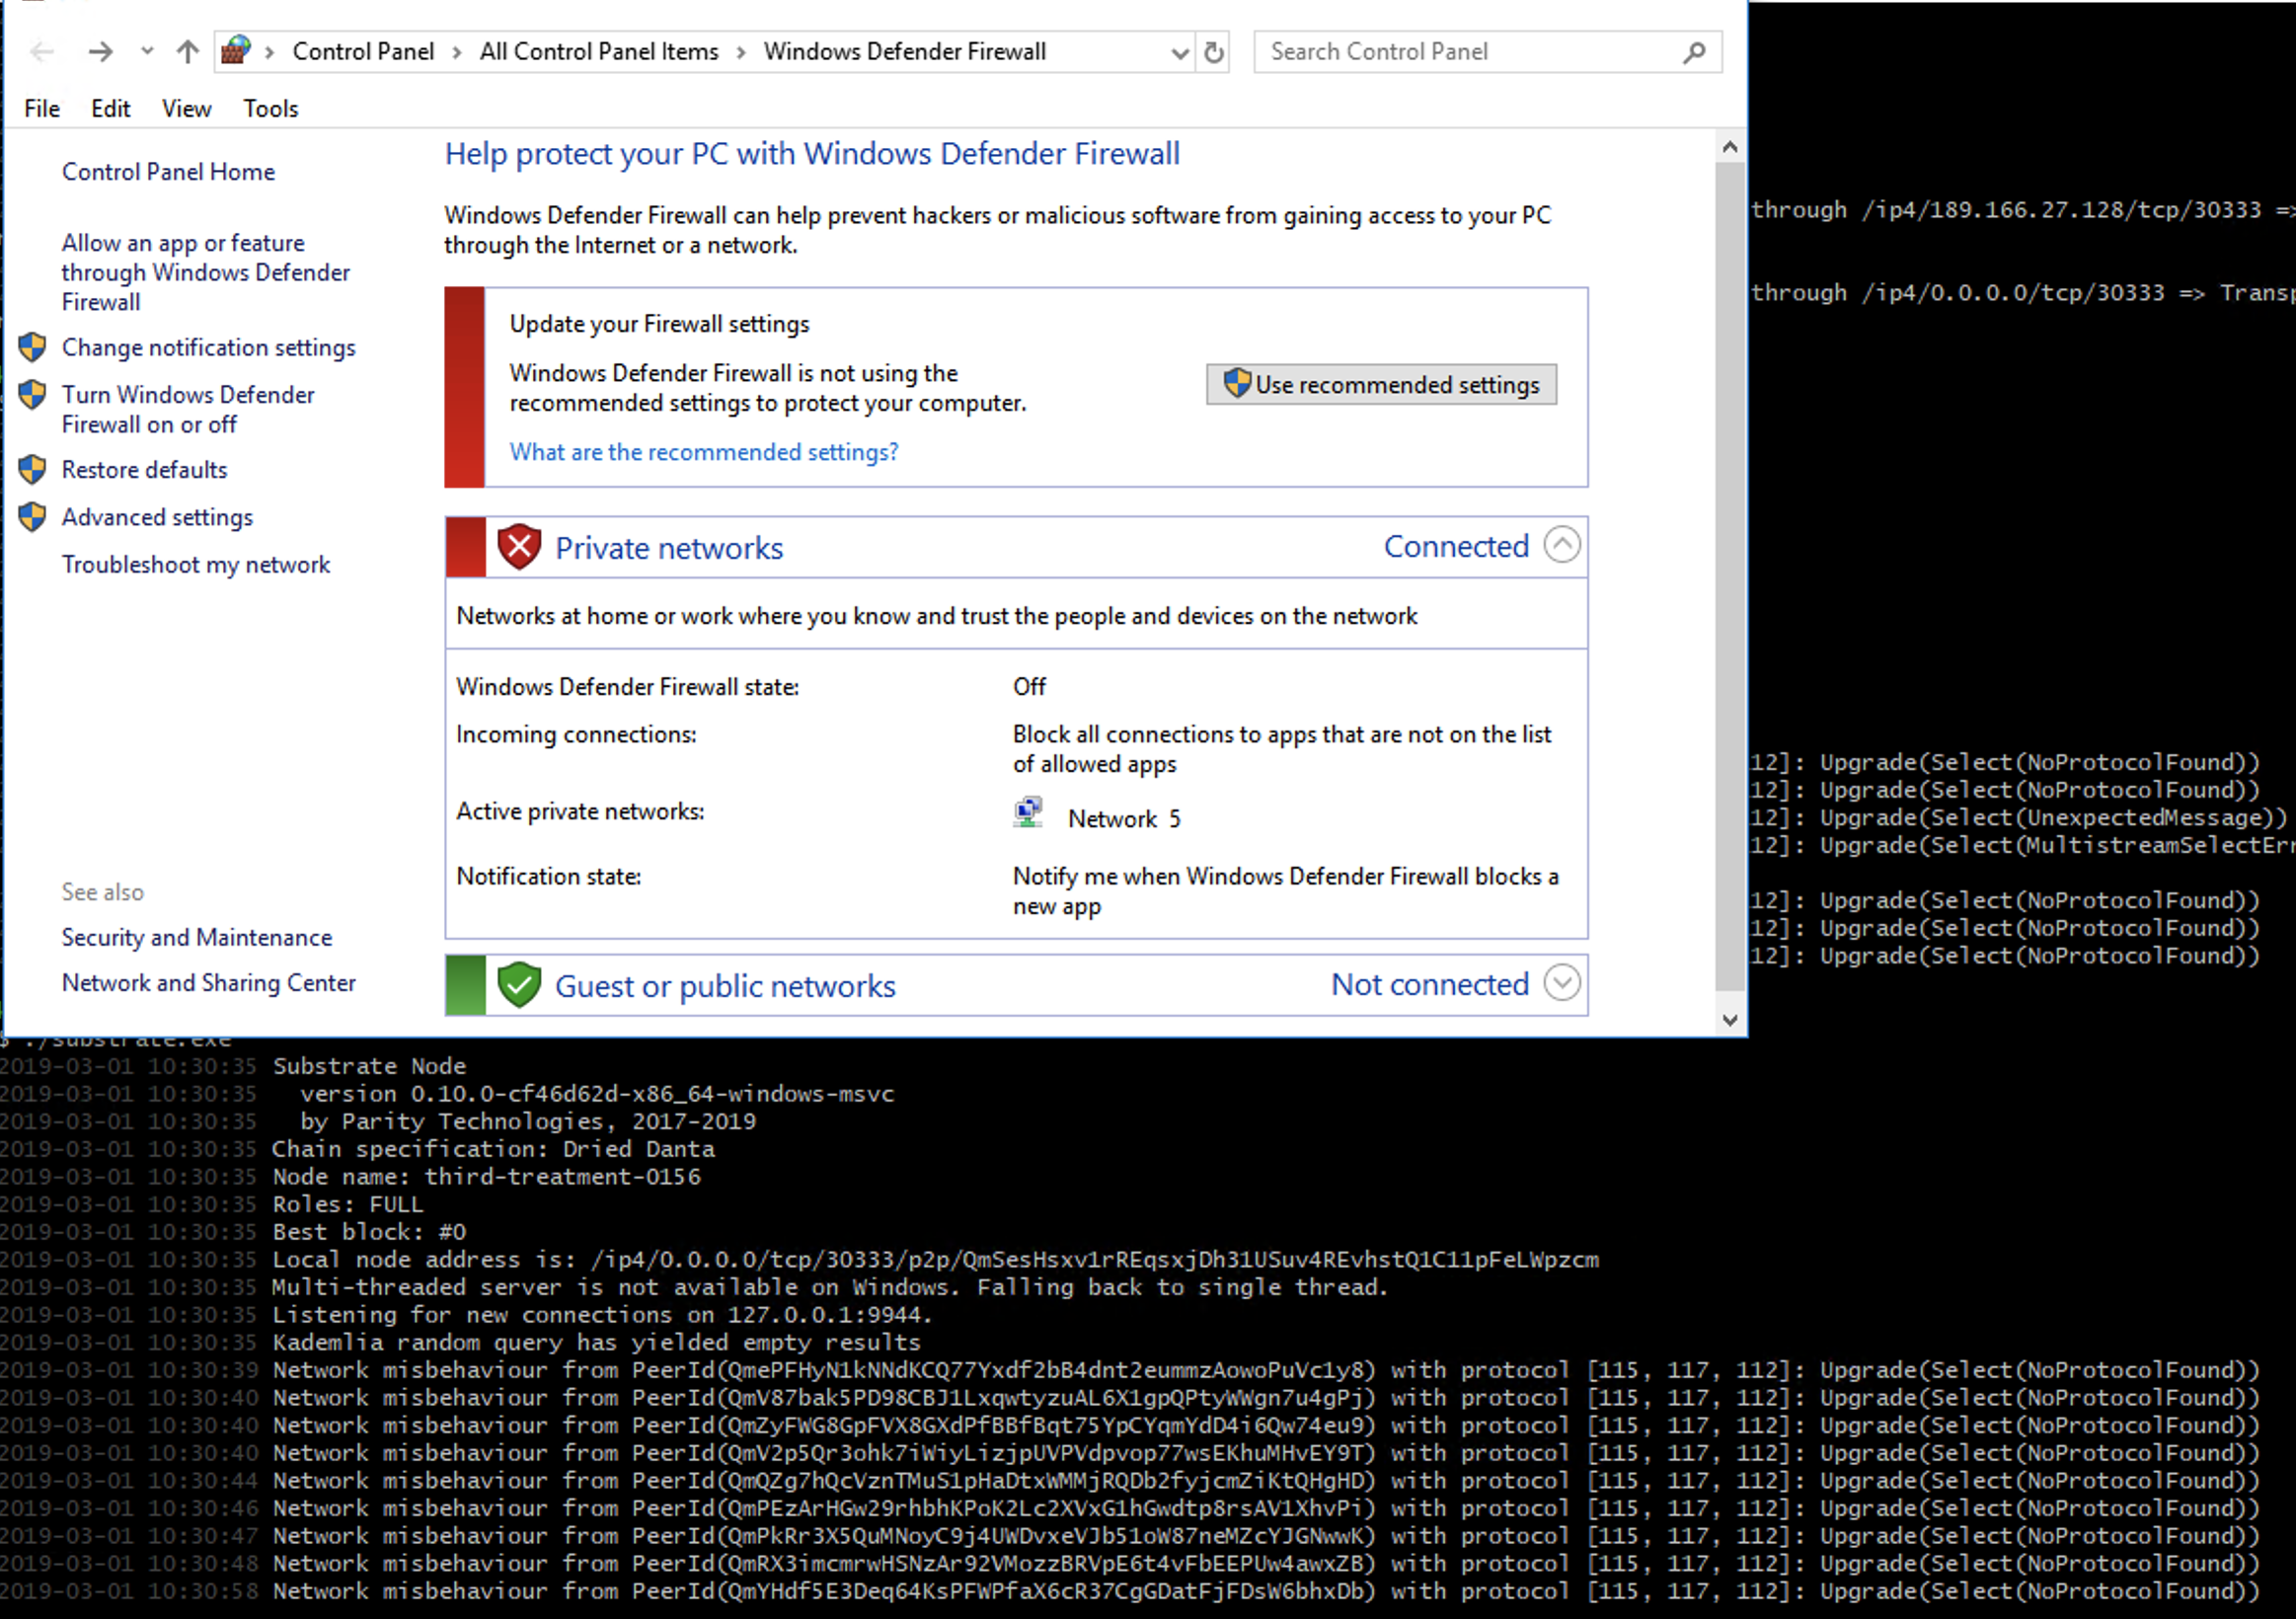
Task: Select All Control Panel Items breadcrumb
Action: click(x=598, y=51)
